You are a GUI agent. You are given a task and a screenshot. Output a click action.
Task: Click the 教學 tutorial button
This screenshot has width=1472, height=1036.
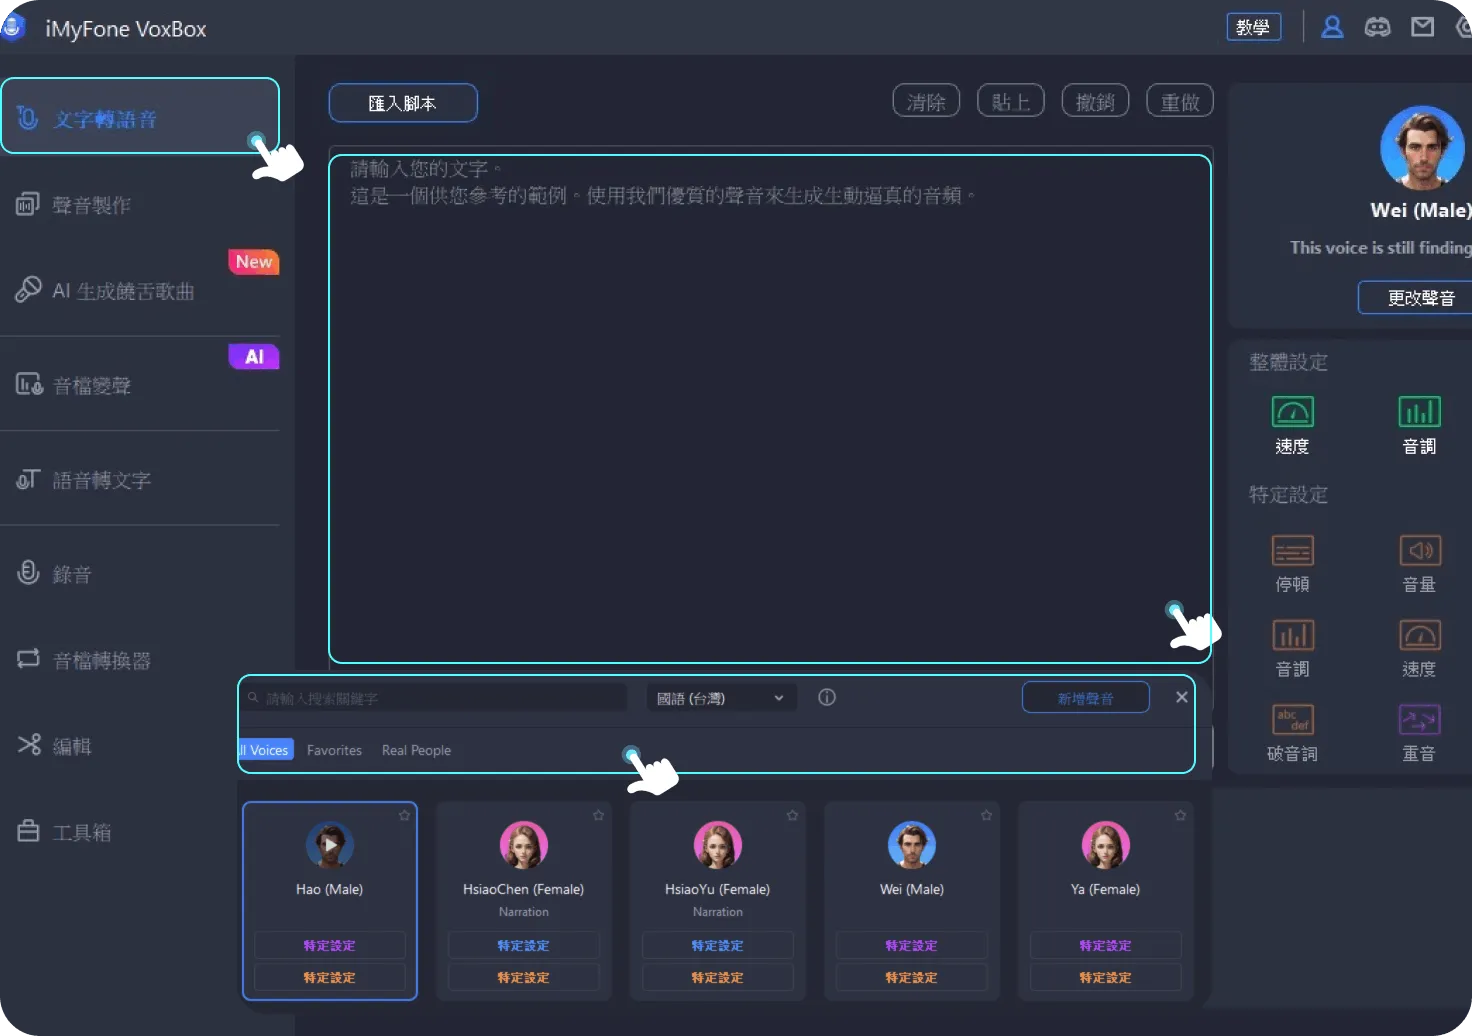1254,27
